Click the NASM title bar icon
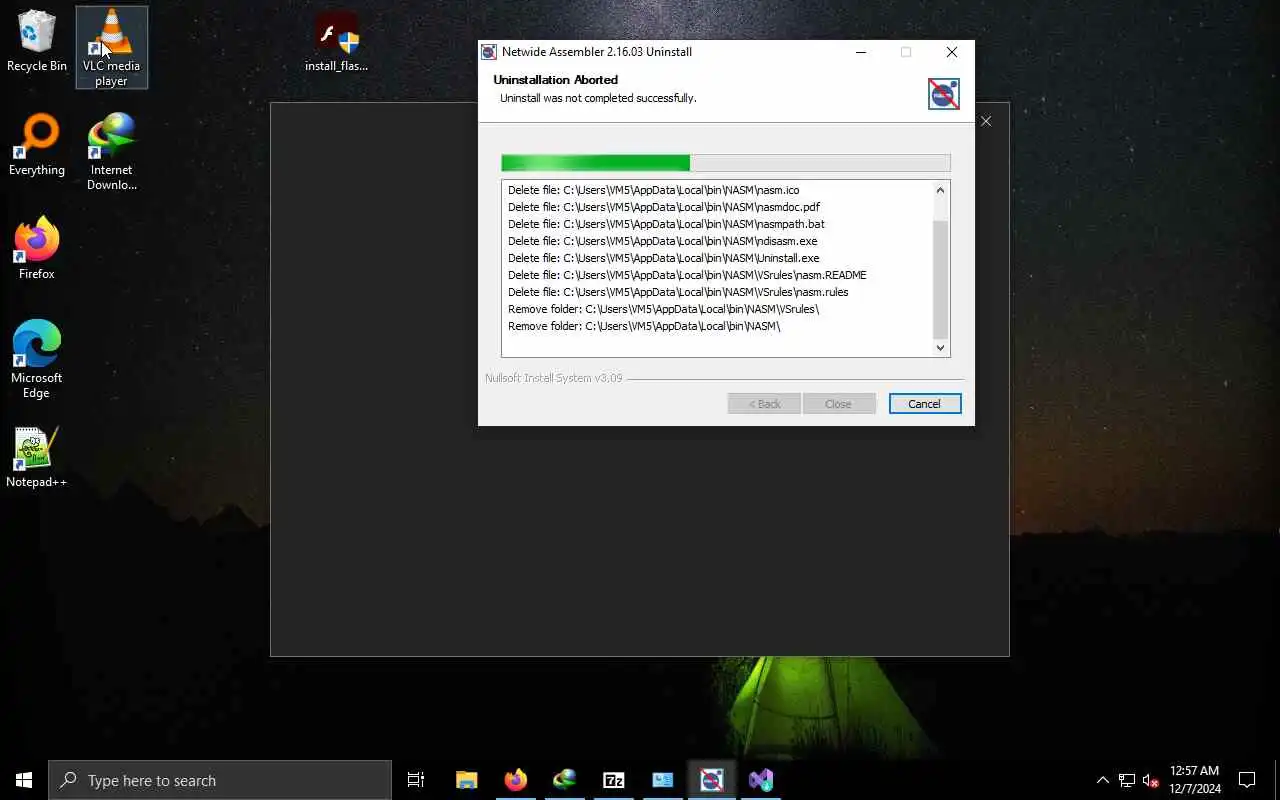The height and width of the screenshot is (800, 1280). [x=488, y=52]
